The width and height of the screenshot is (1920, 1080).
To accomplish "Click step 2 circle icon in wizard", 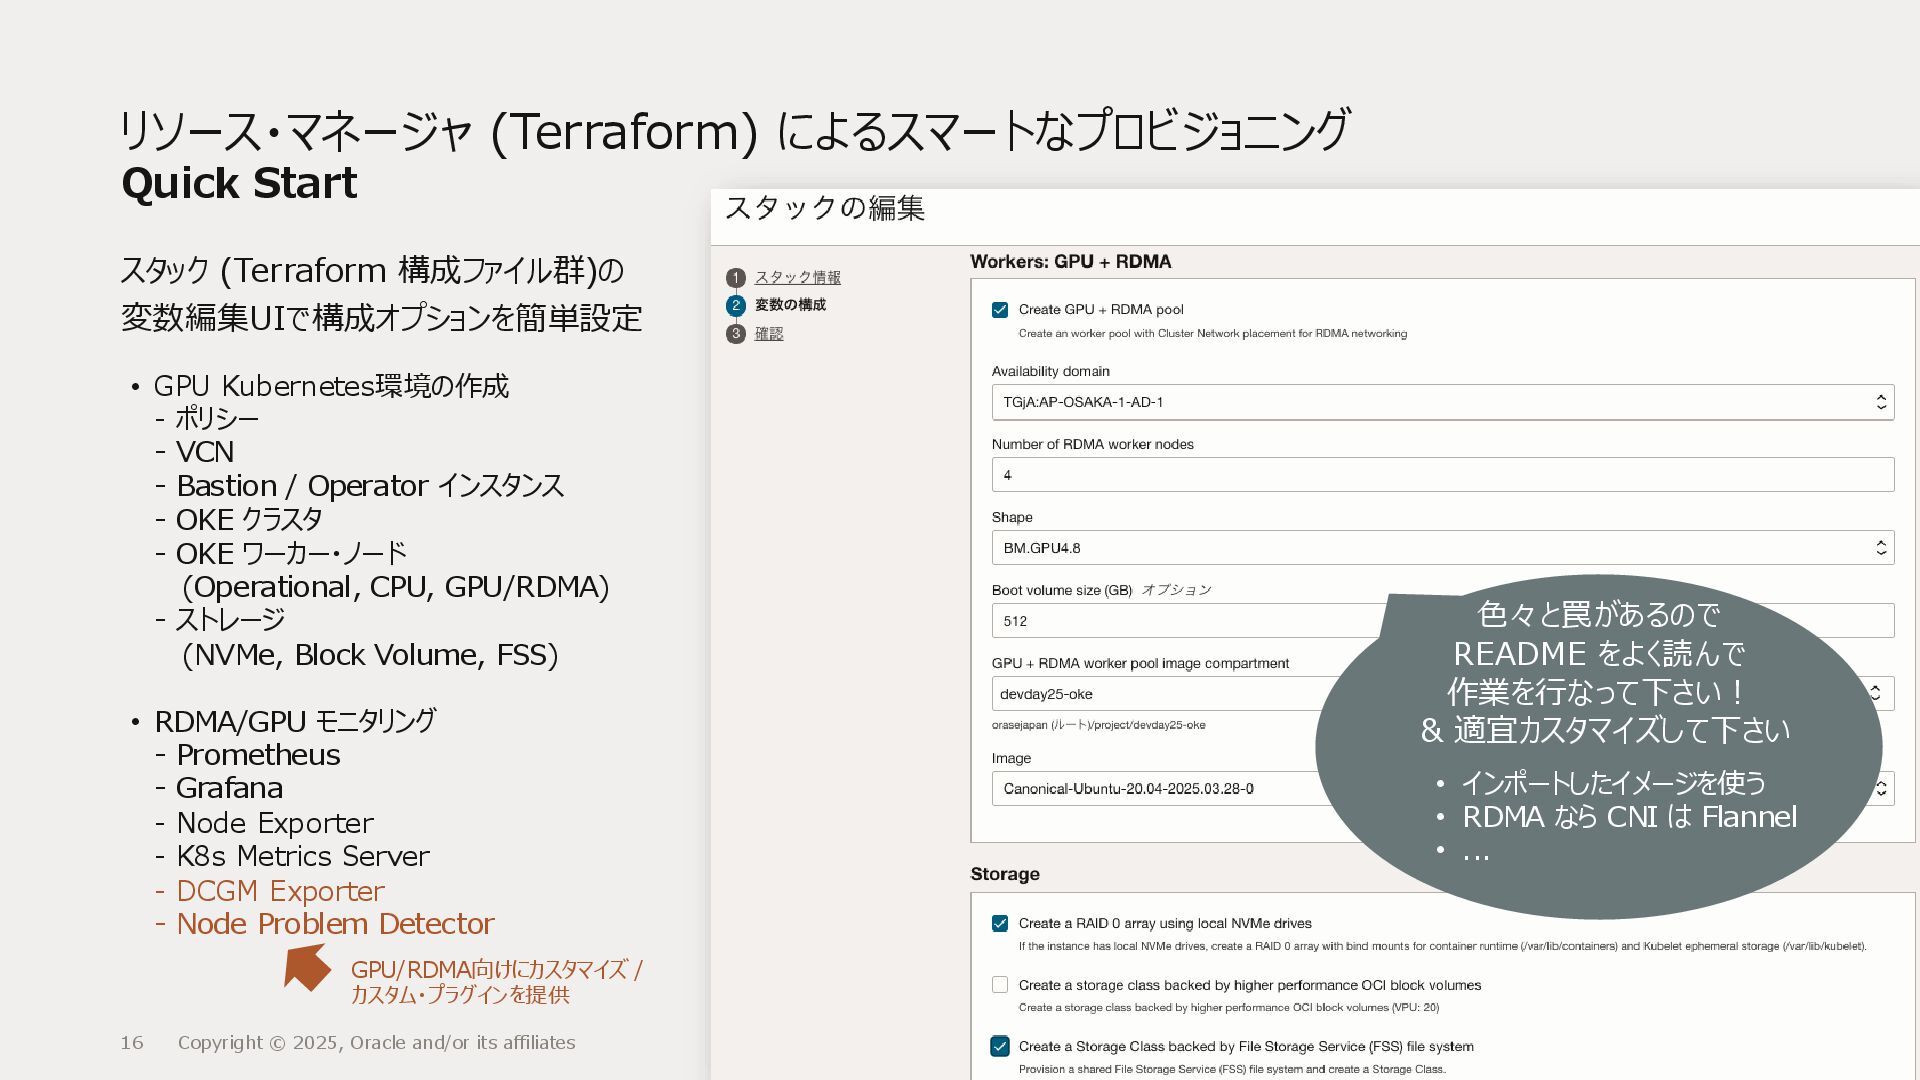I will (736, 306).
